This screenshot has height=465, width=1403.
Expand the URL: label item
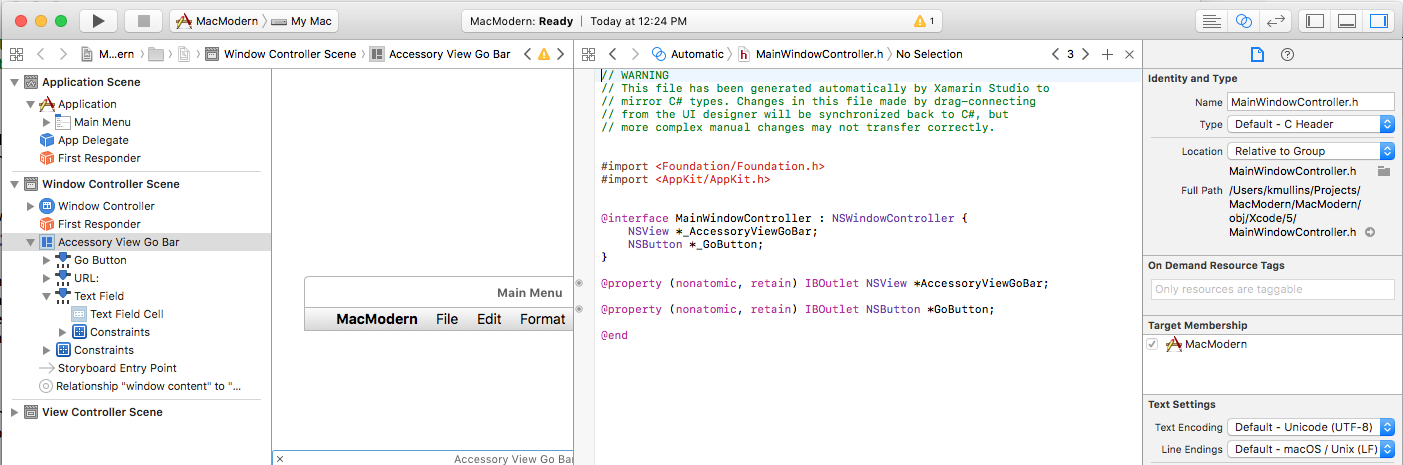coord(46,278)
